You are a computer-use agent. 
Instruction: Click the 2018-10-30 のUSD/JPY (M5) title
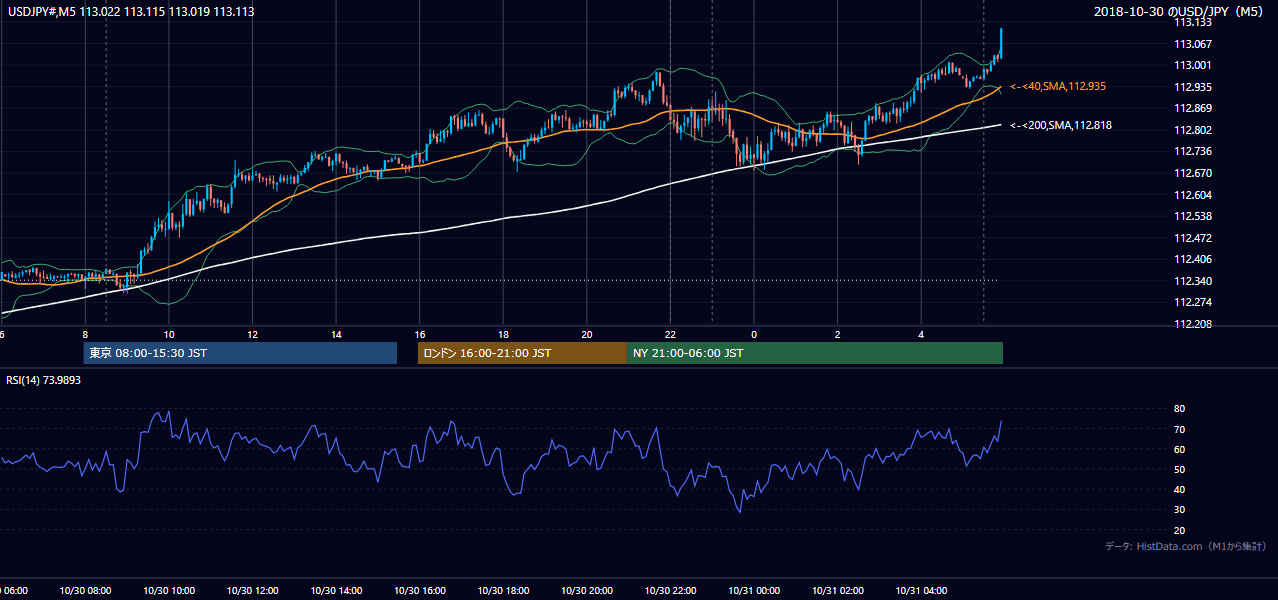1180,12
